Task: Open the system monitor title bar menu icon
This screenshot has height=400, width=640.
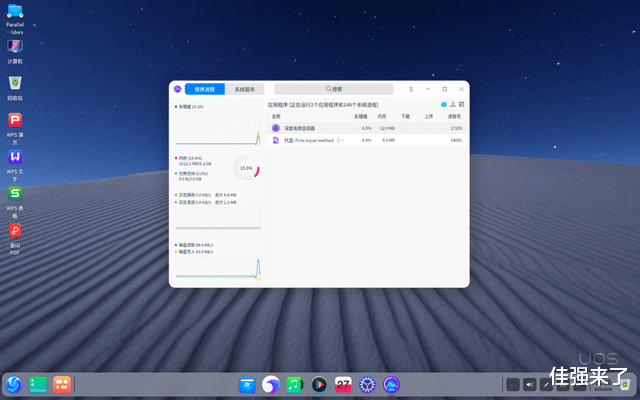Action: (411, 89)
